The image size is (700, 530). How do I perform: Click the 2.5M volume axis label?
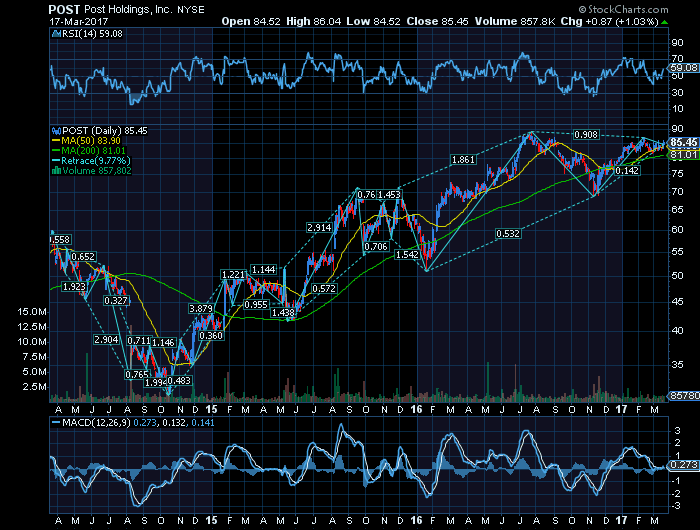[33, 387]
